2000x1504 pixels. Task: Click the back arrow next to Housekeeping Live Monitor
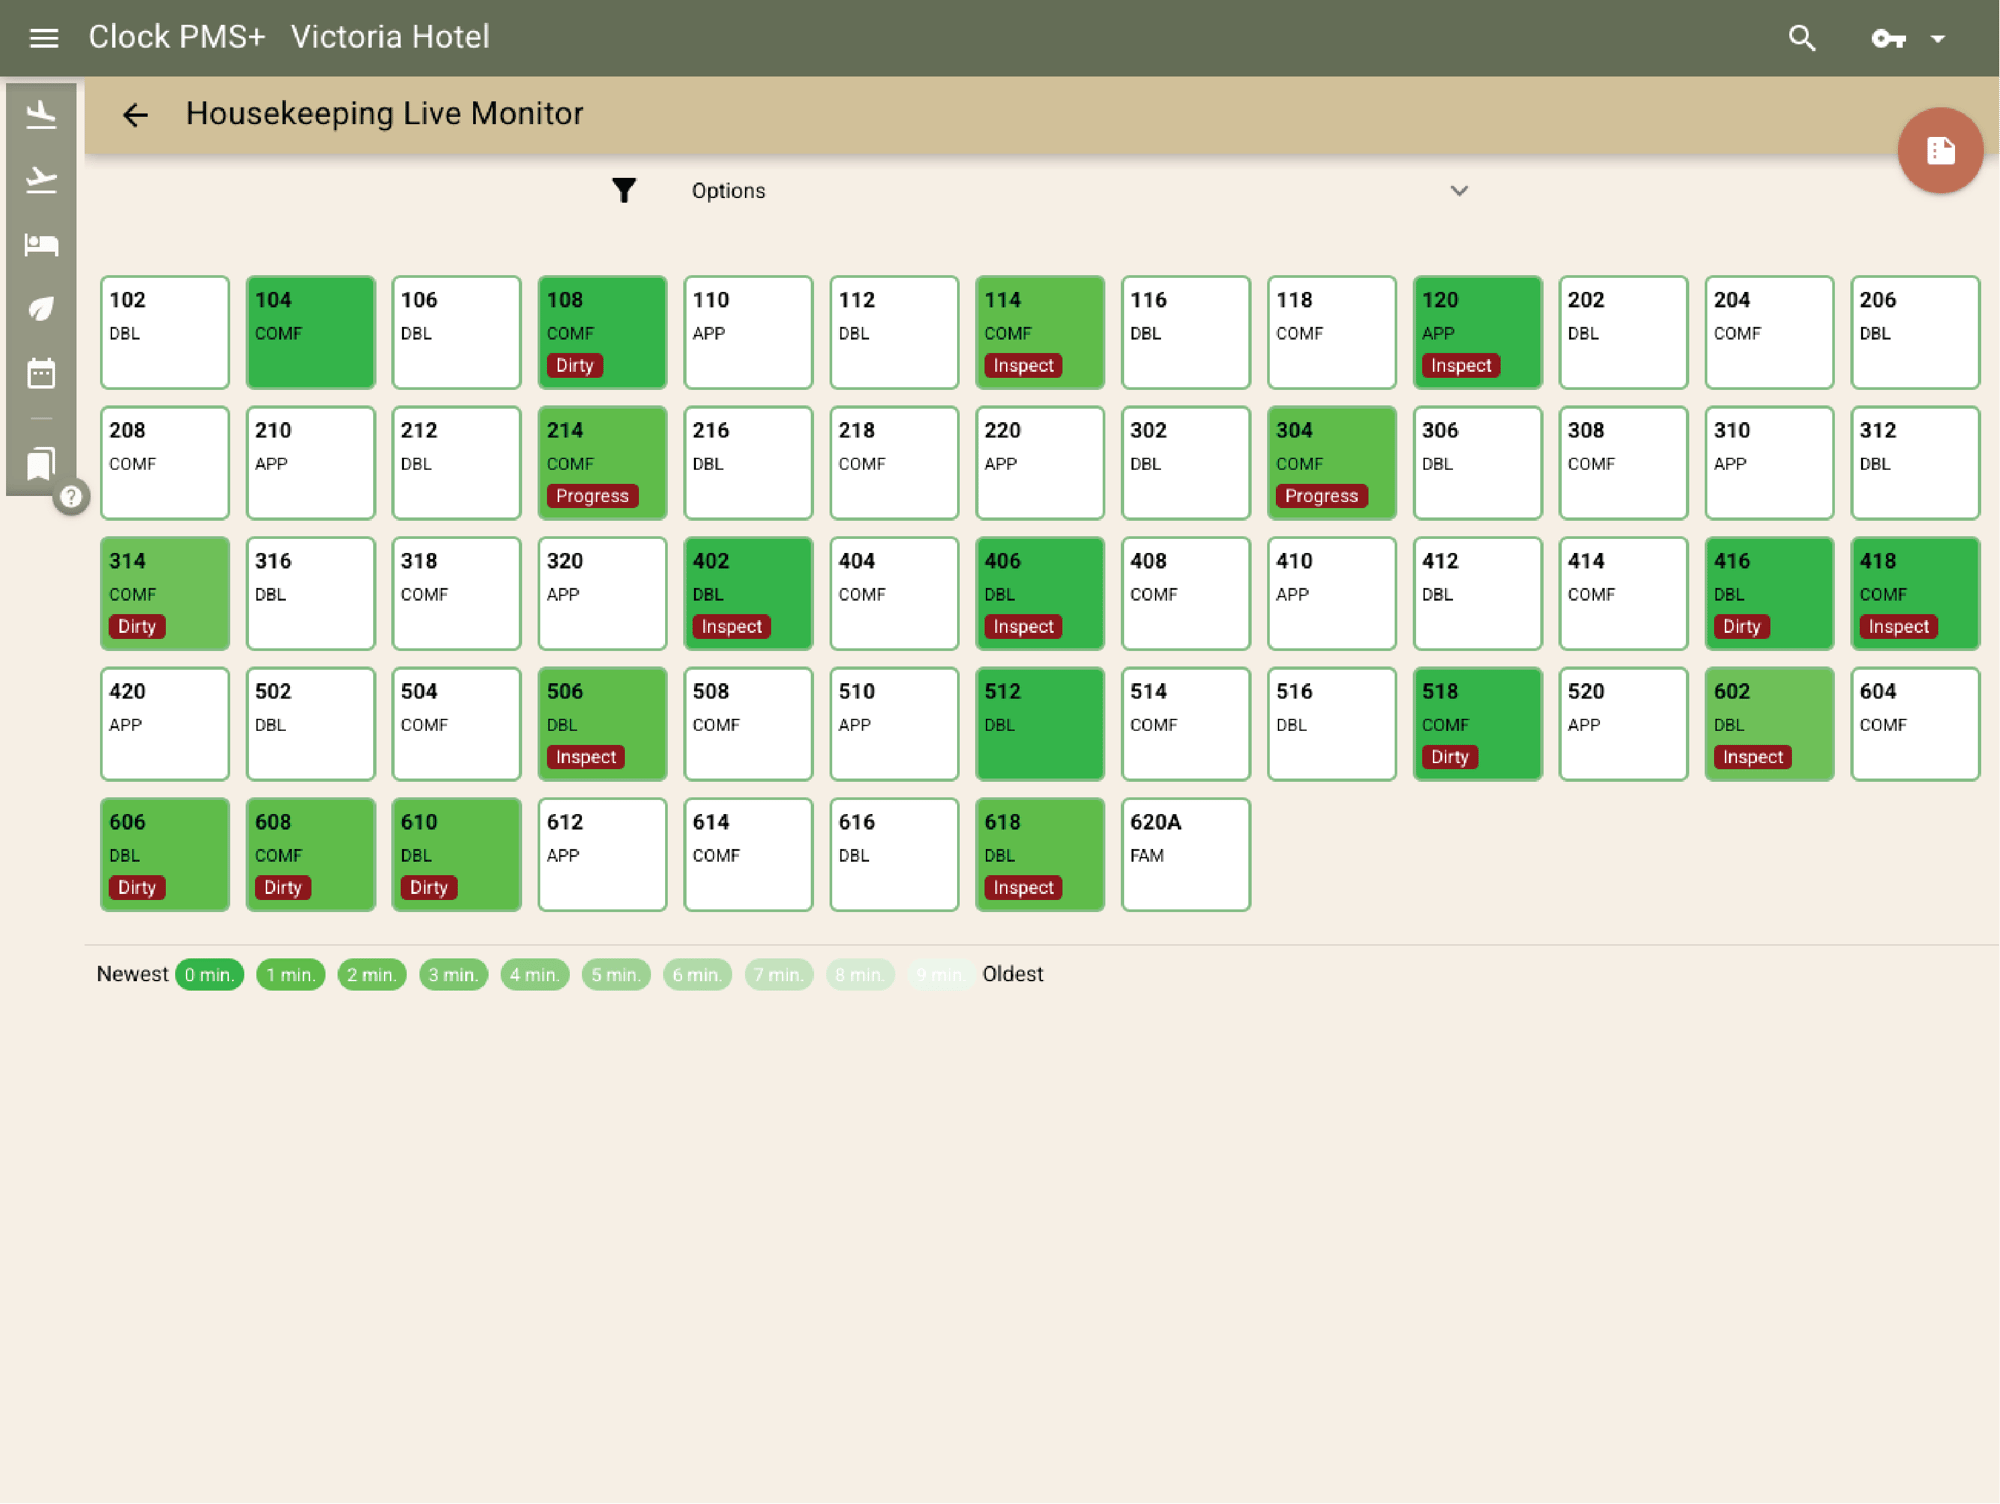[135, 115]
